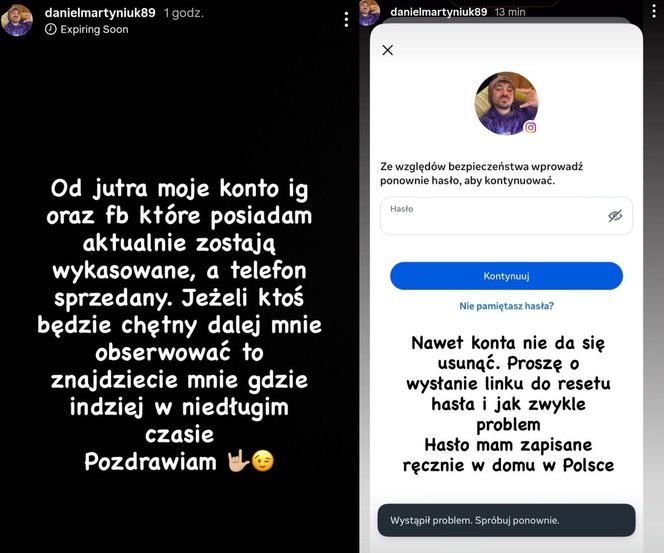Click the winking face emoji
The image size is (664, 553).
coord(263,461)
